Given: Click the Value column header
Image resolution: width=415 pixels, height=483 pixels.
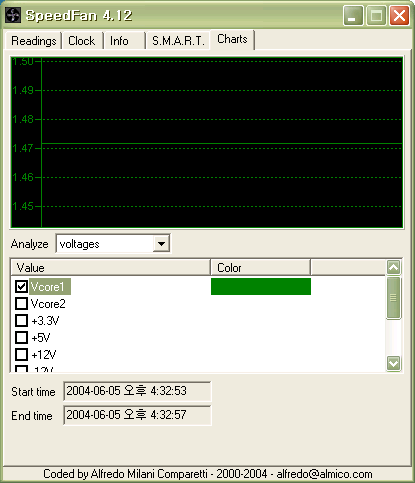Looking at the screenshot, I should pyautogui.click(x=111, y=268).
